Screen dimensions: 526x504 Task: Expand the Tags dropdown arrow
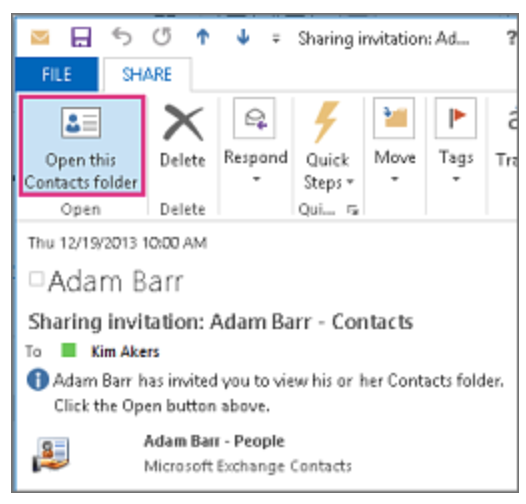pyautogui.click(x=456, y=179)
